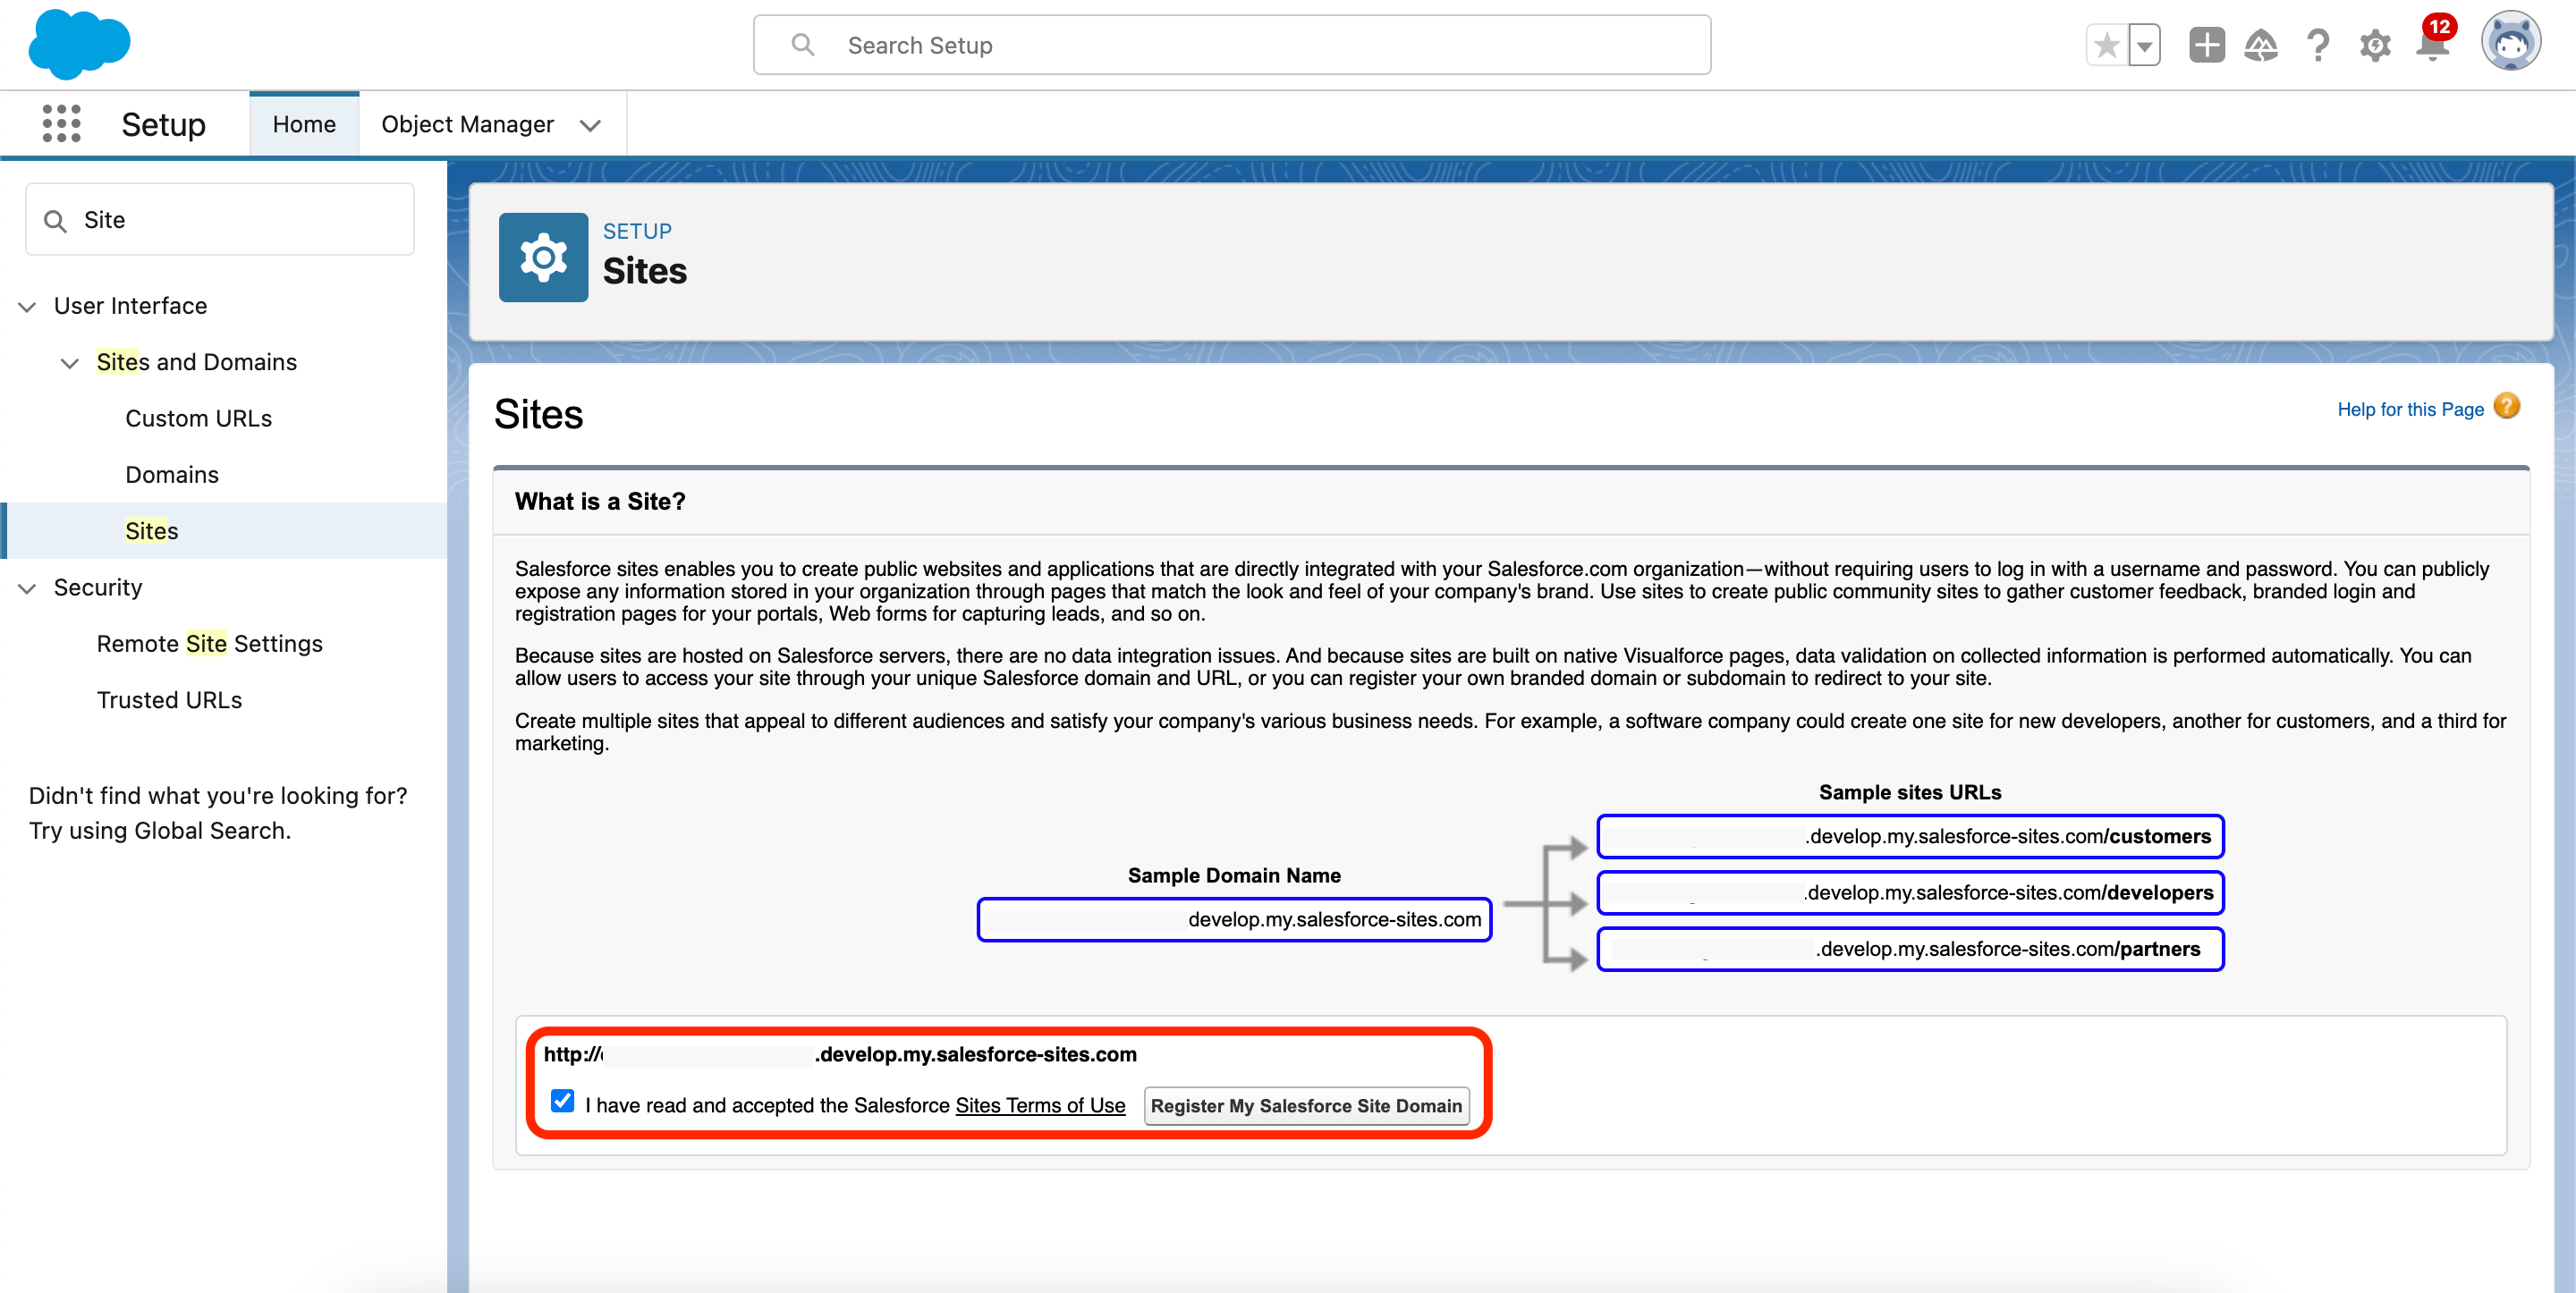The width and height of the screenshot is (2576, 1293).
Task: Open the Help for this Page link
Action: pyautogui.click(x=2410, y=409)
